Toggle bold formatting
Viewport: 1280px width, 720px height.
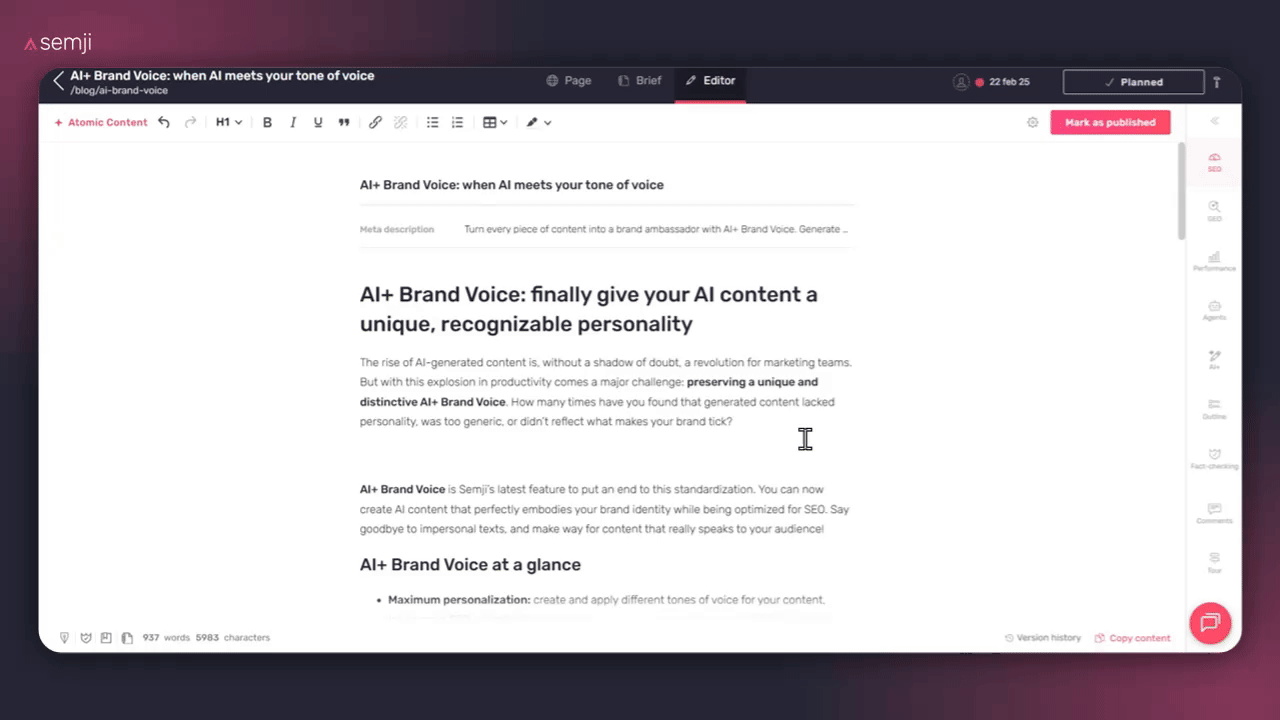coord(267,122)
